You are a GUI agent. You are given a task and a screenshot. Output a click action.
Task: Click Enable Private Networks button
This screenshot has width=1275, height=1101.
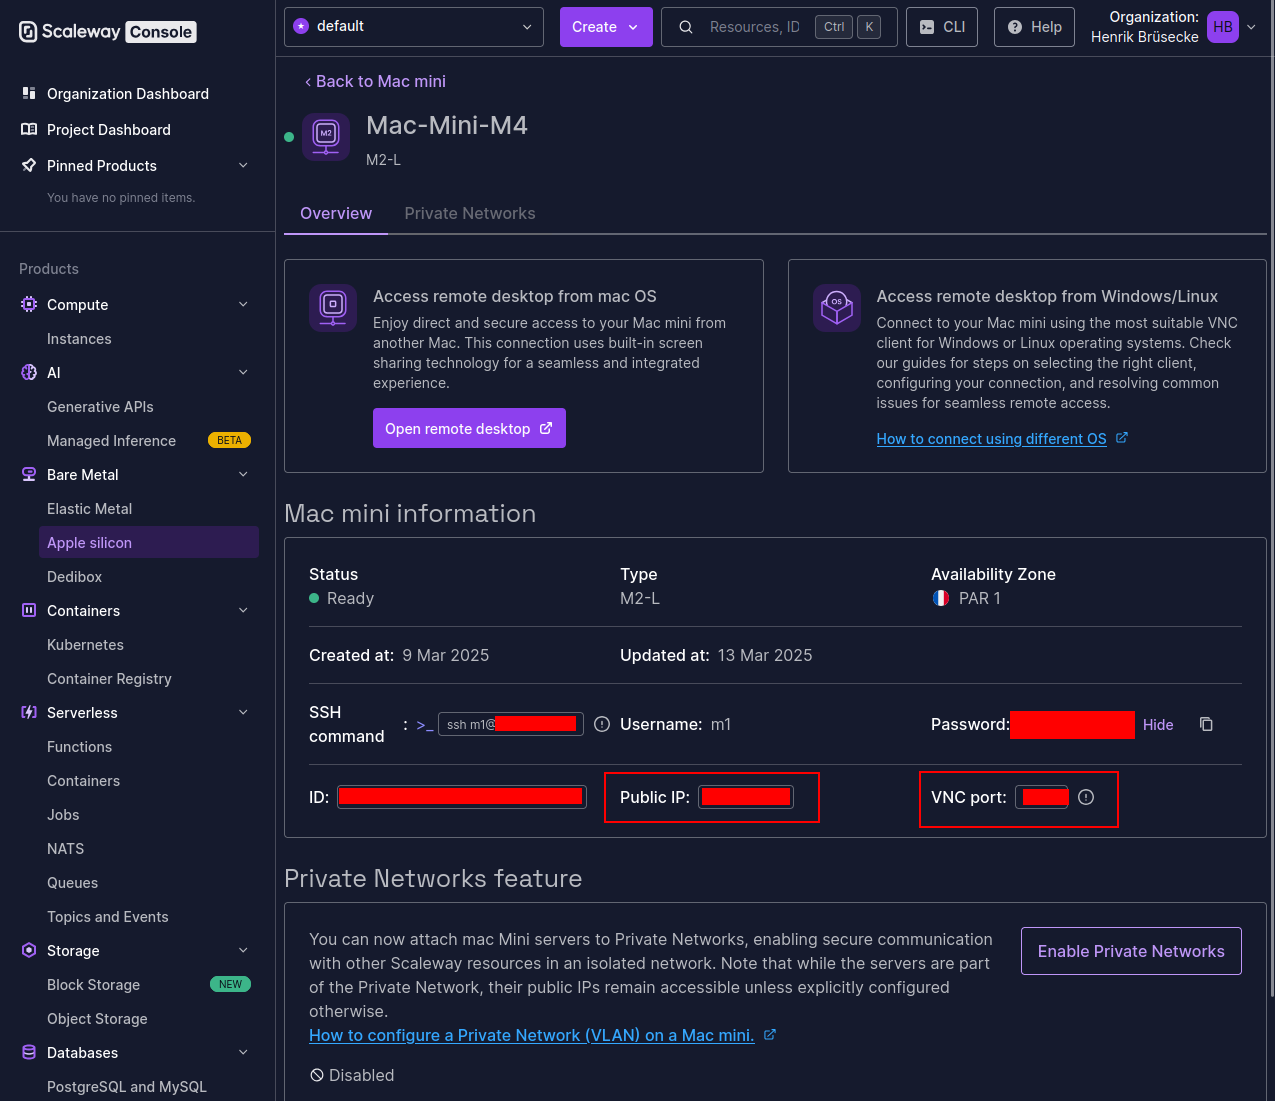1131,951
